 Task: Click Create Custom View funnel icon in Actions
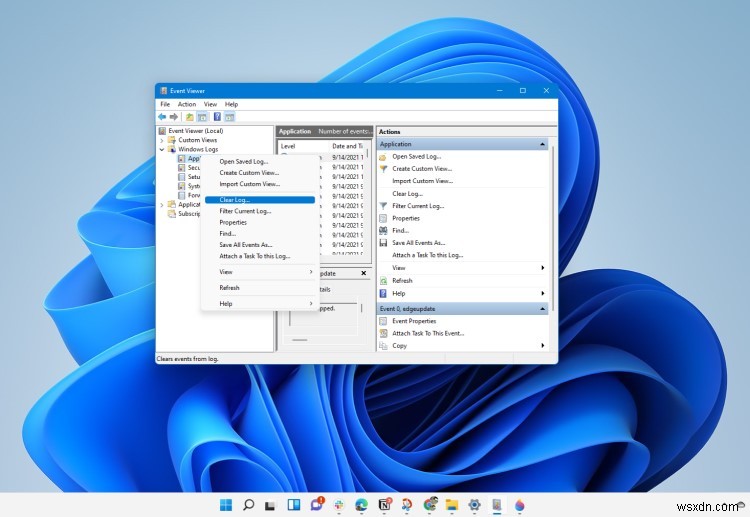[x=383, y=169]
